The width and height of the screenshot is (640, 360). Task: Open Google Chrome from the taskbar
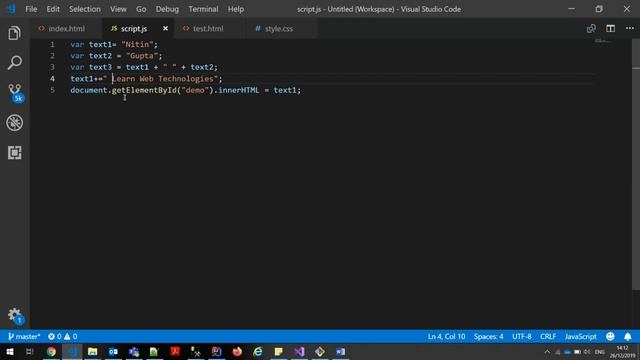51,351
